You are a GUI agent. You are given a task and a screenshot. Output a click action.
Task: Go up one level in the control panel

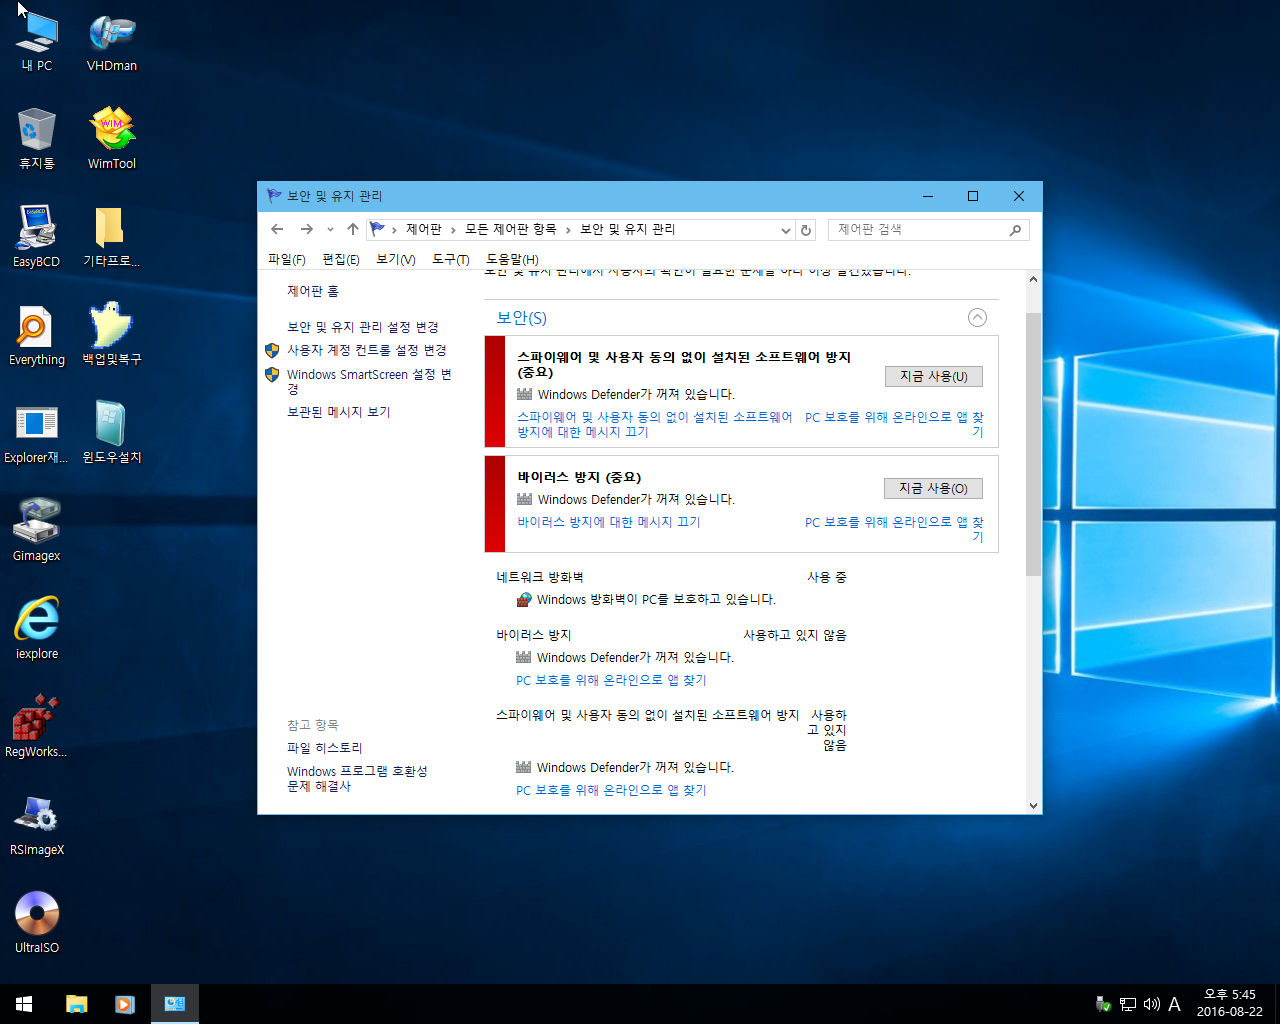(353, 229)
